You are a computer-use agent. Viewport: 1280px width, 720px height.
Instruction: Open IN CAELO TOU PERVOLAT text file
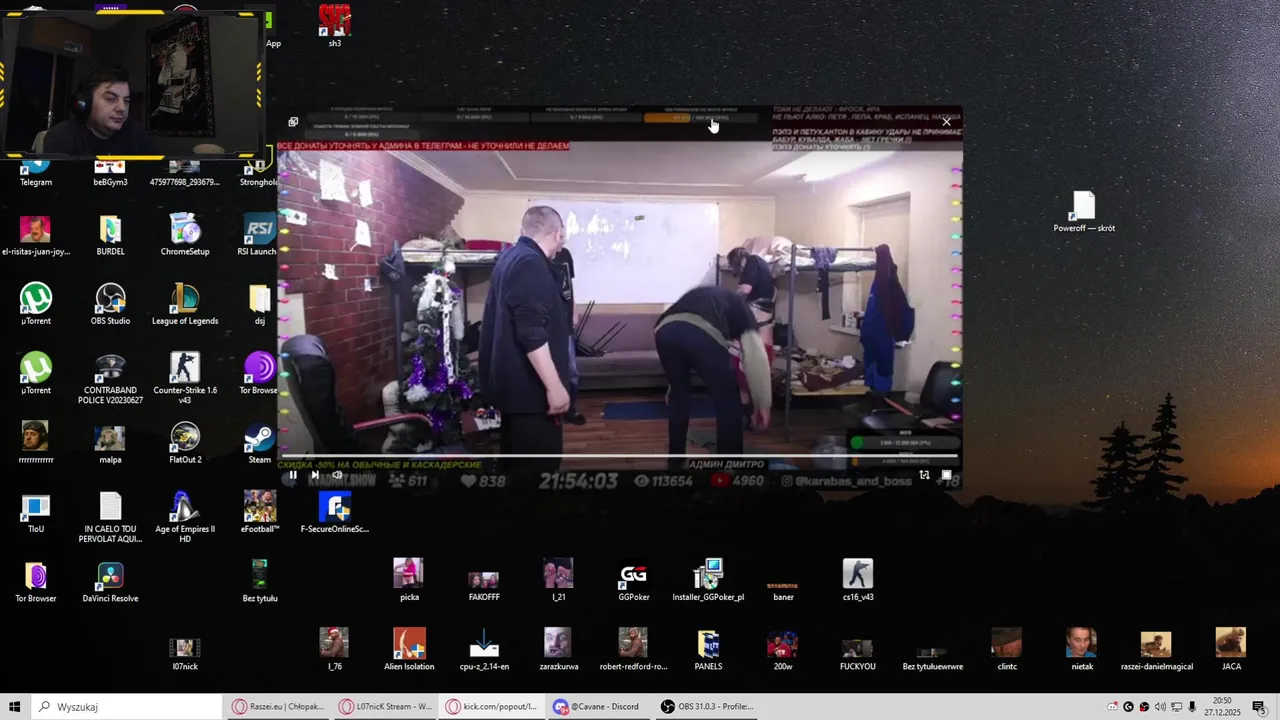point(110,518)
